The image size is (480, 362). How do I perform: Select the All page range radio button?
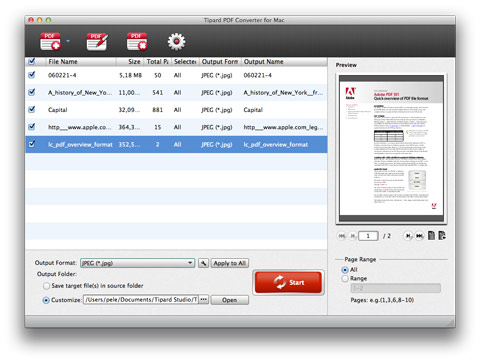click(x=345, y=270)
